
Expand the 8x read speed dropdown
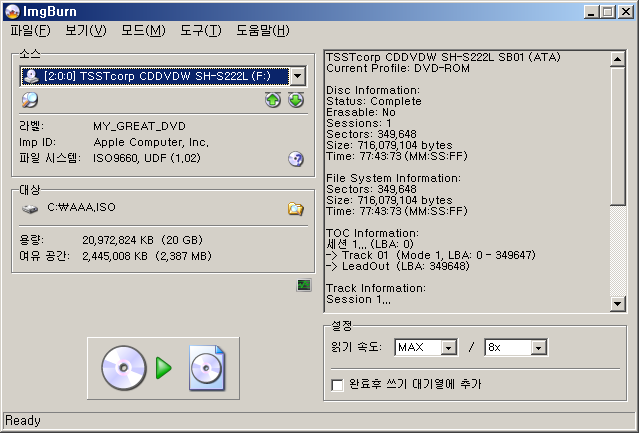tap(538, 347)
